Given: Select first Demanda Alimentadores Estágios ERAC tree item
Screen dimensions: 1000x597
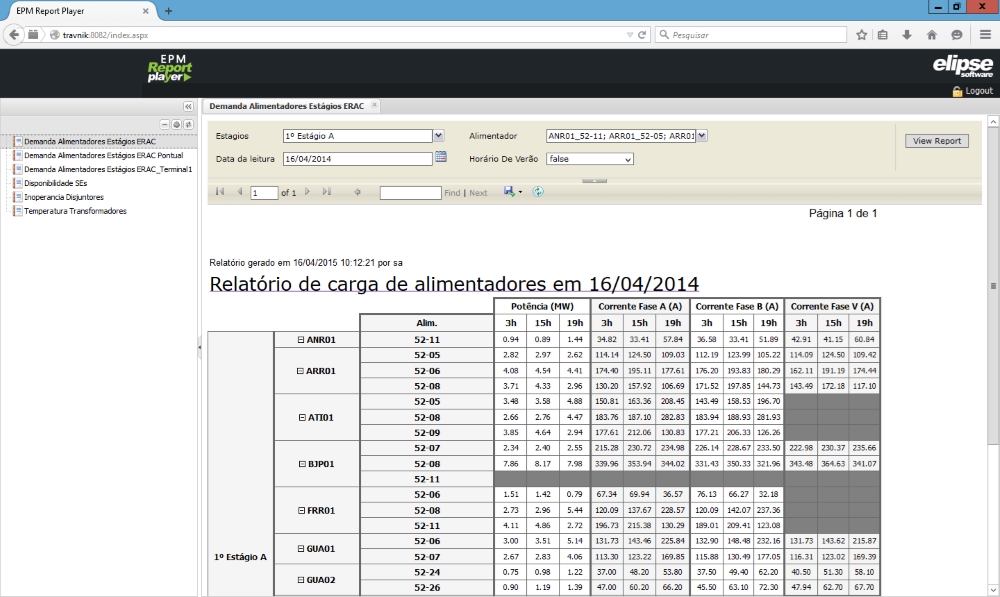Looking at the screenshot, I should (x=90, y=142).
